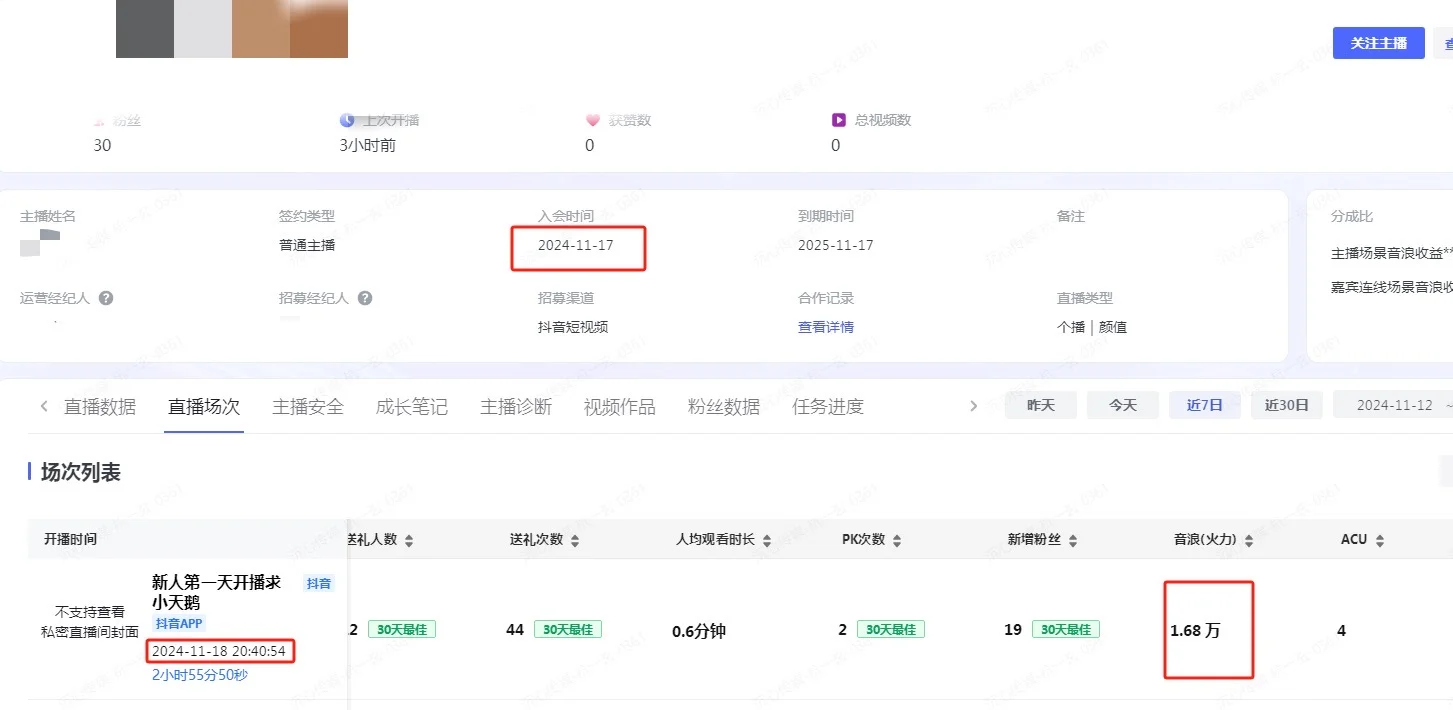Viewport: 1453px width, 710px height.
Task: Click the 场次列表 section heading
Action: click(81, 472)
